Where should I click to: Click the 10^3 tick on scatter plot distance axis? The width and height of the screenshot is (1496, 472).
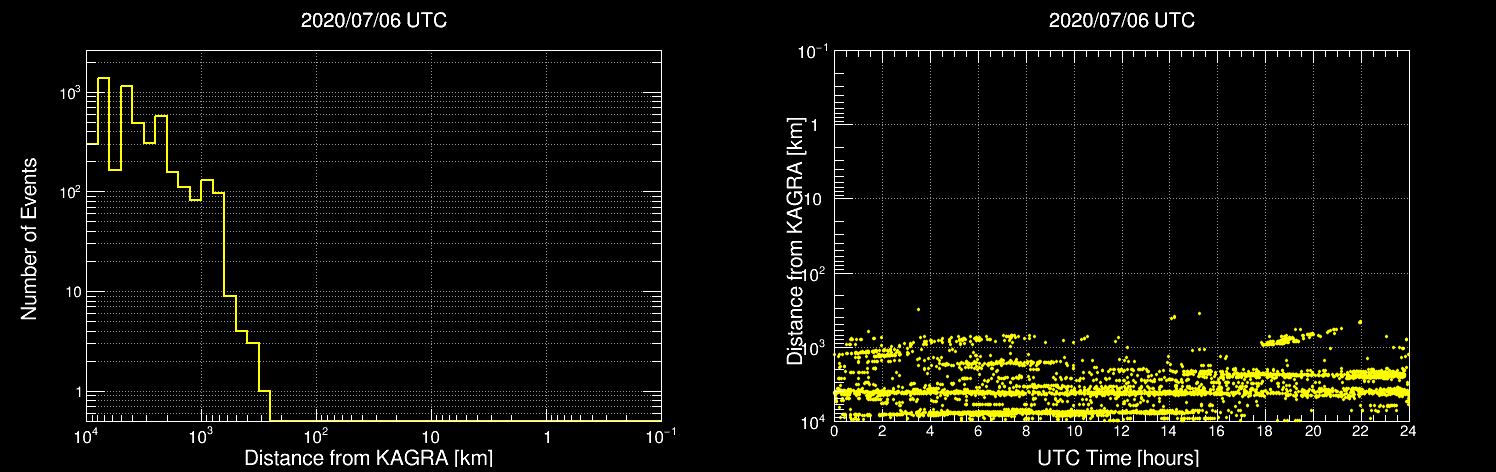tap(816, 346)
